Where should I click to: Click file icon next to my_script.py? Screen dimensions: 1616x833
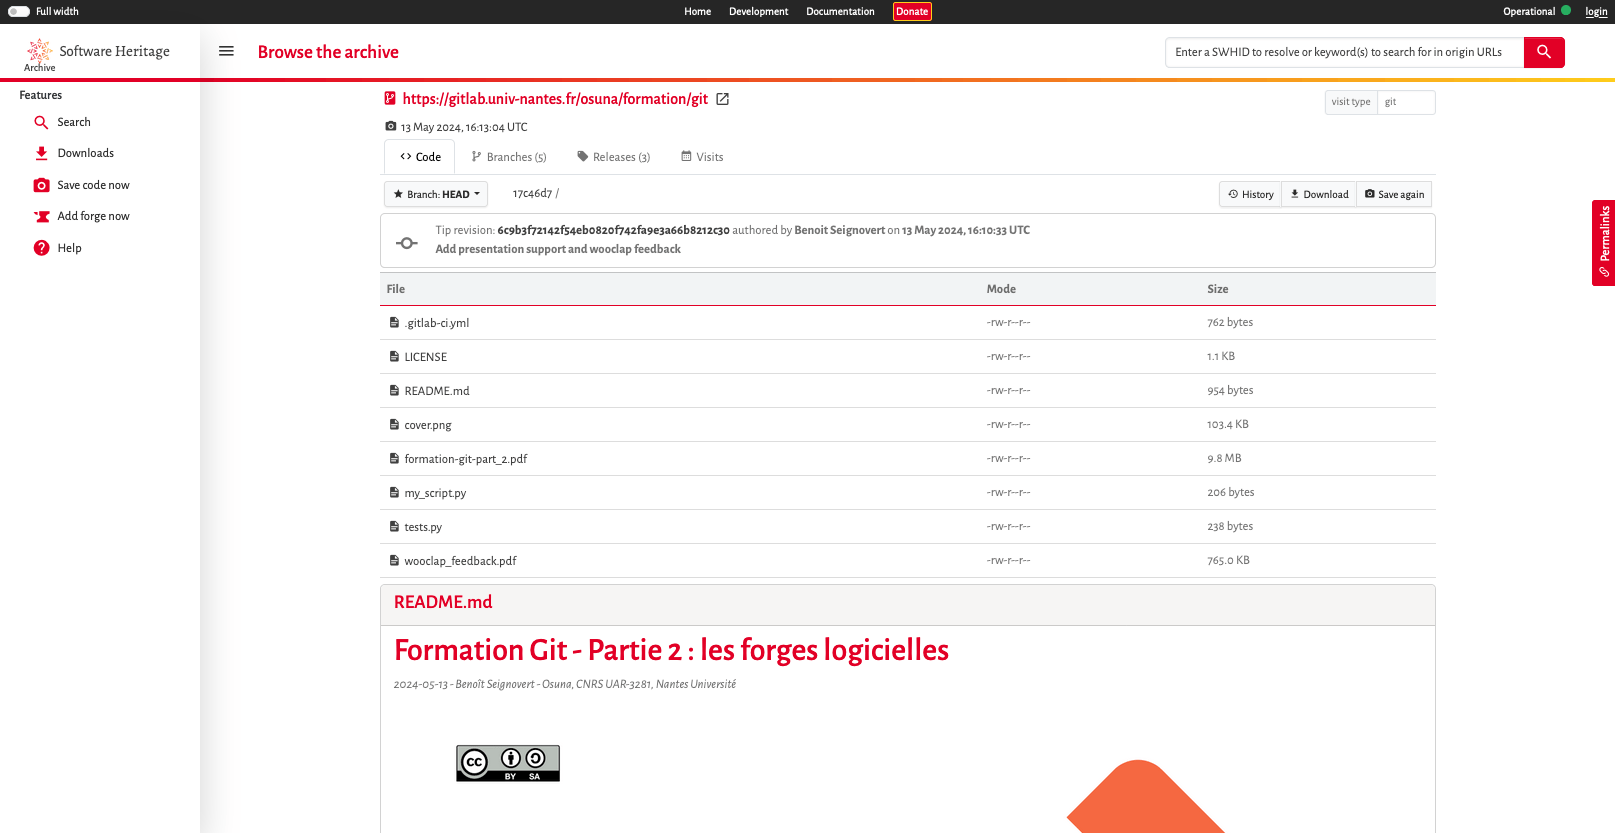[x=394, y=492]
